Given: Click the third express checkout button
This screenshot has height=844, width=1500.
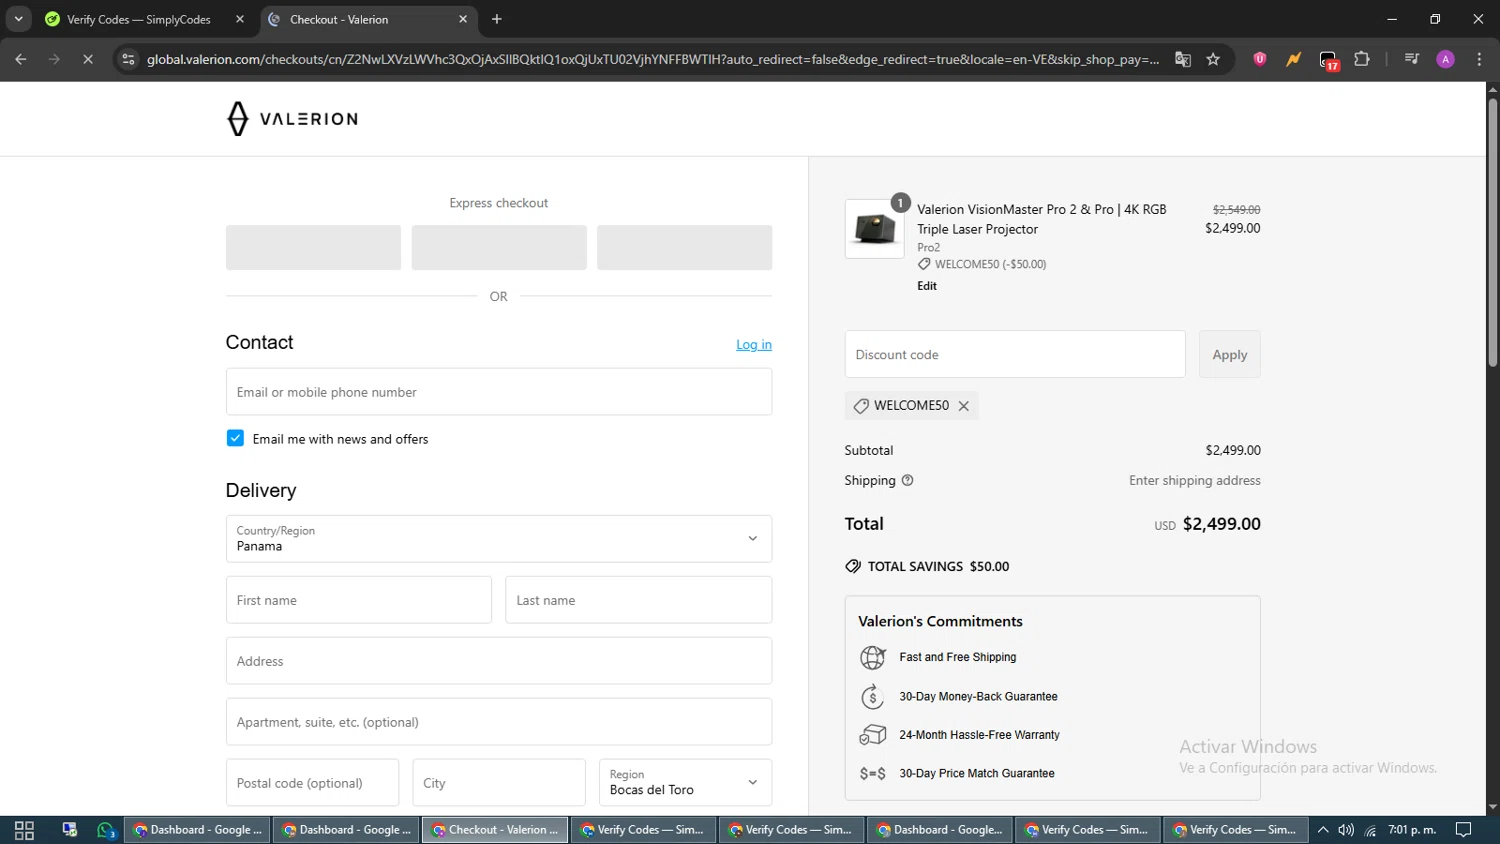Looking at the screenshot, I should click(684, 247).
